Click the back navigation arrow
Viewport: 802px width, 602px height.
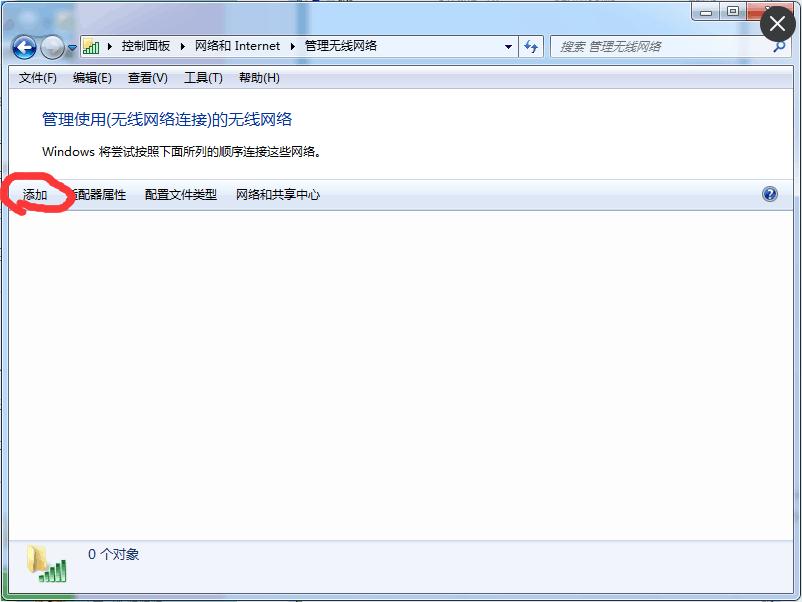click(x=23, y=47)
